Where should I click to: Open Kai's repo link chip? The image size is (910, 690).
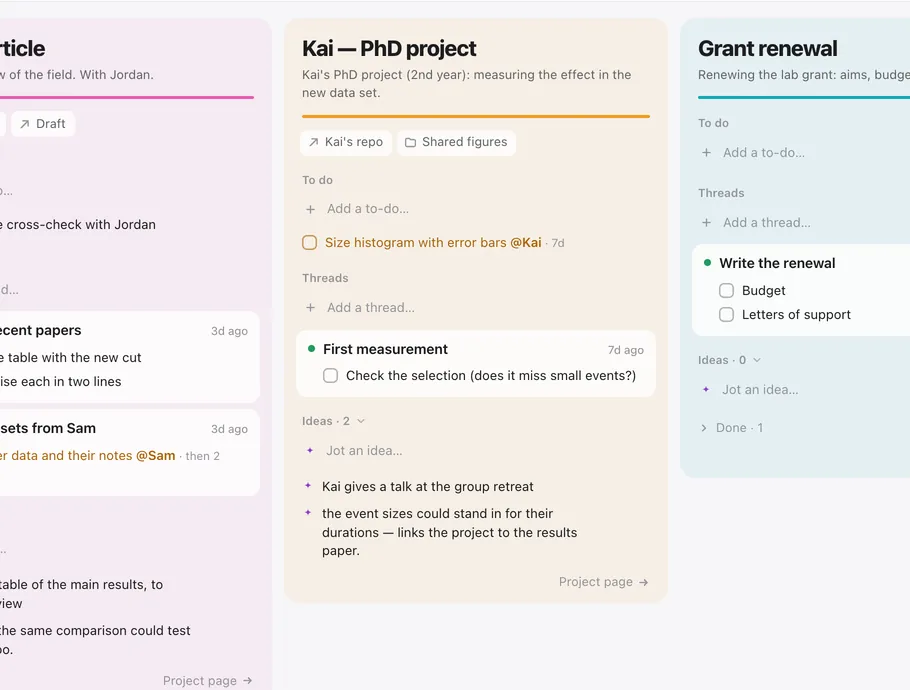[x=346, y=142]
